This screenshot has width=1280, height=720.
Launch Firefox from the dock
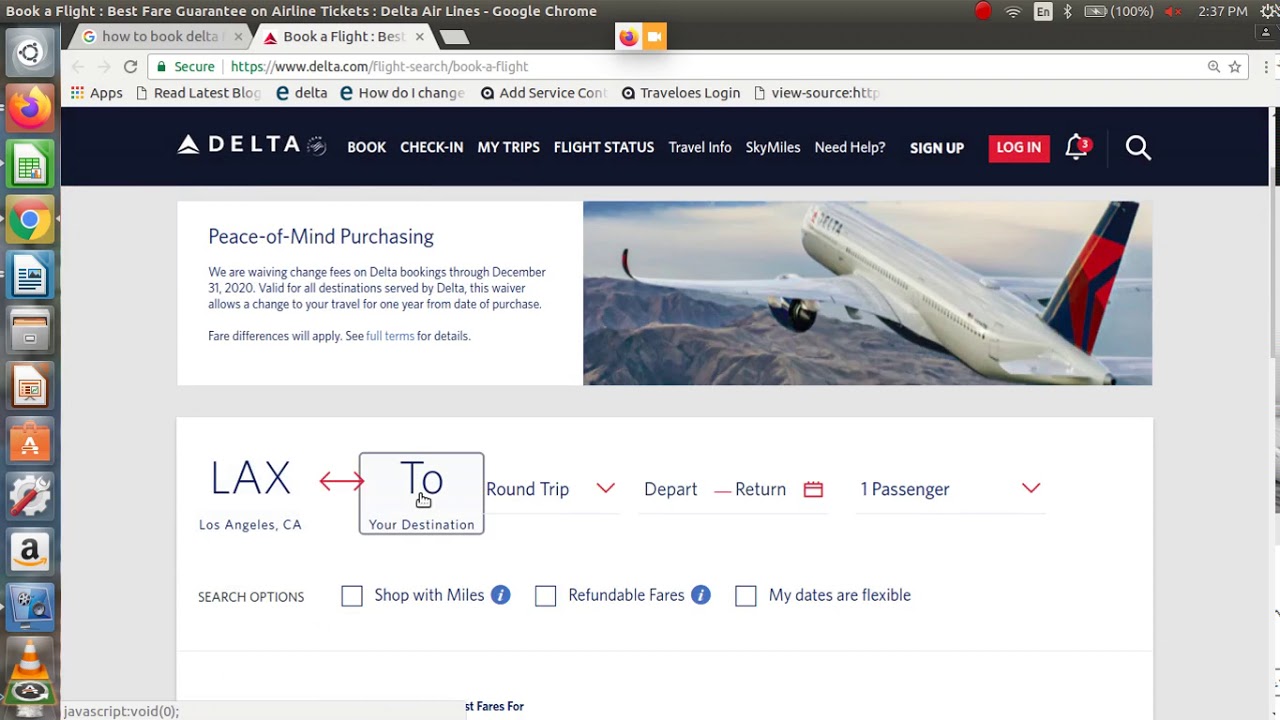coord(30,107)
